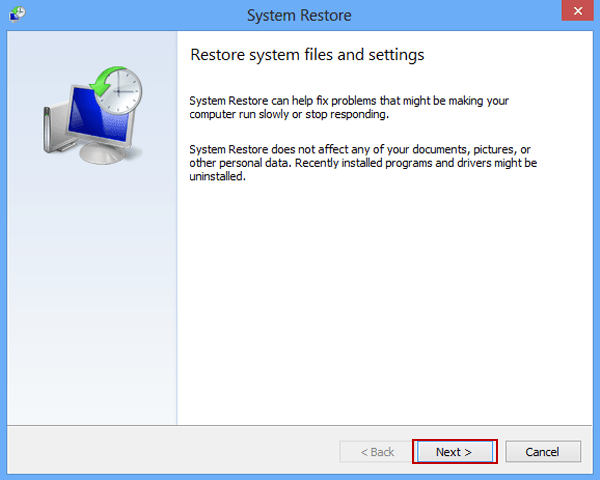Click the System Restore title bar icon
The image size is (600, 480).
pyautogui.click(x=18, y=15)
